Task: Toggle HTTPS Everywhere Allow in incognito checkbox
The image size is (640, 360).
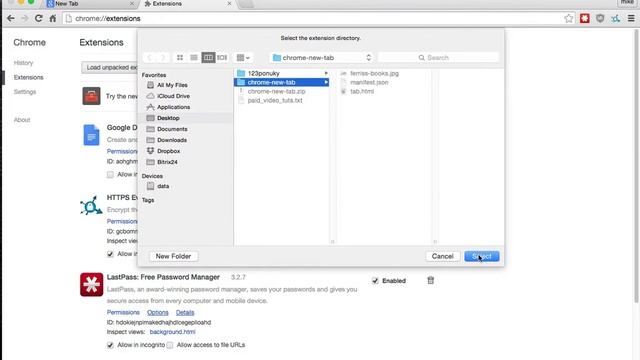Action: pos(110,254)
